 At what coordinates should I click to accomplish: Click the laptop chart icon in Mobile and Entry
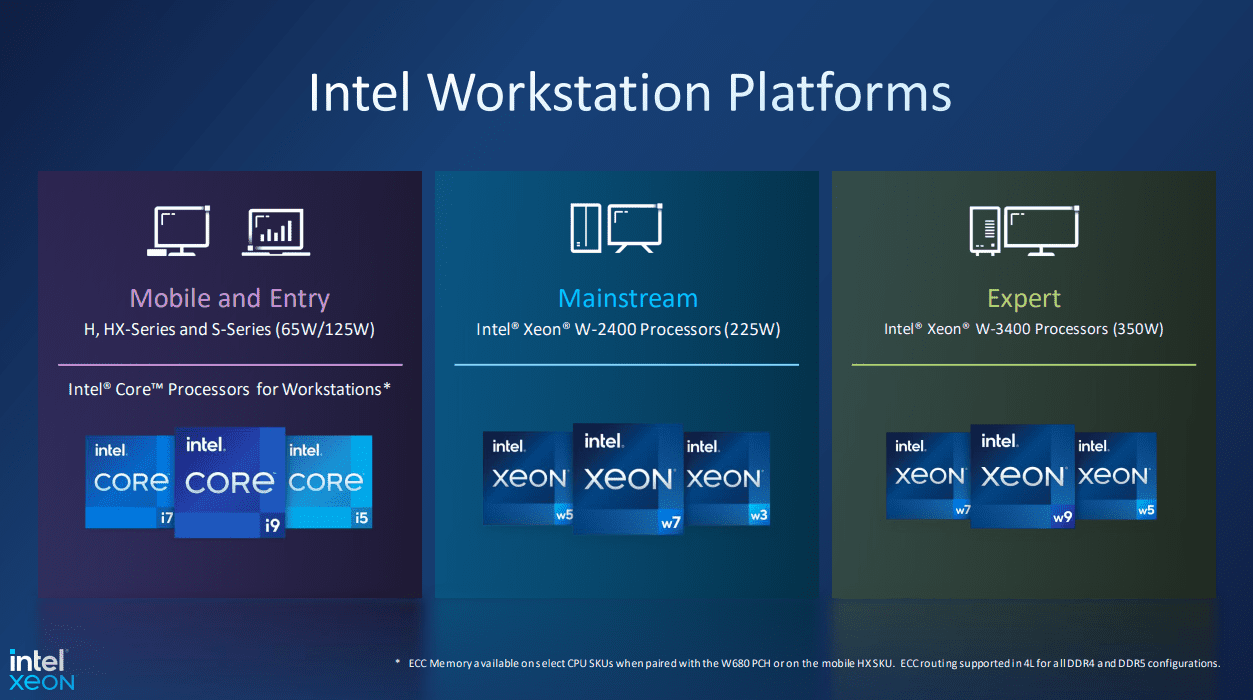tap(276, 231)
